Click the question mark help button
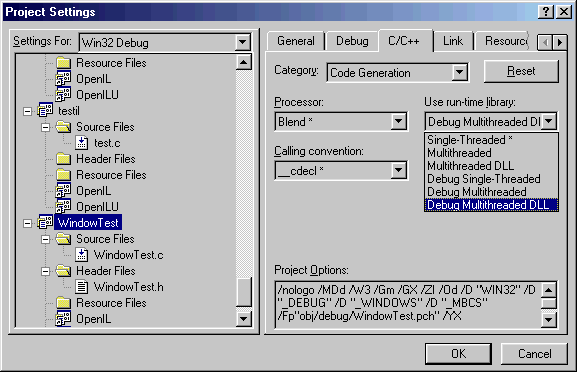 click(x=546, y=12)
